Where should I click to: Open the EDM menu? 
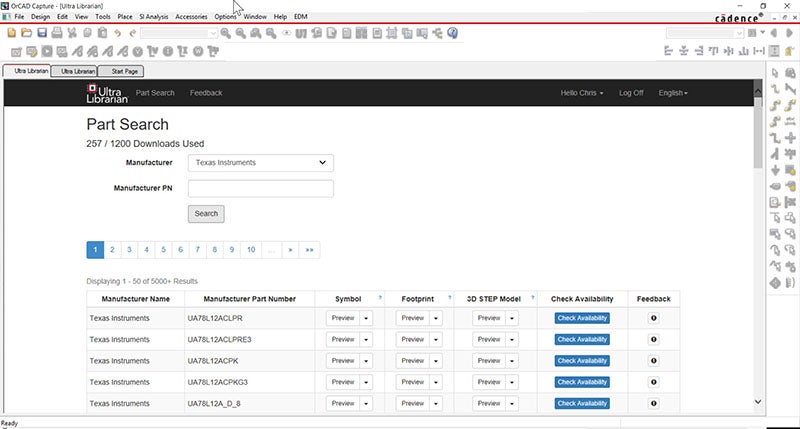click(x=301, y=17)
